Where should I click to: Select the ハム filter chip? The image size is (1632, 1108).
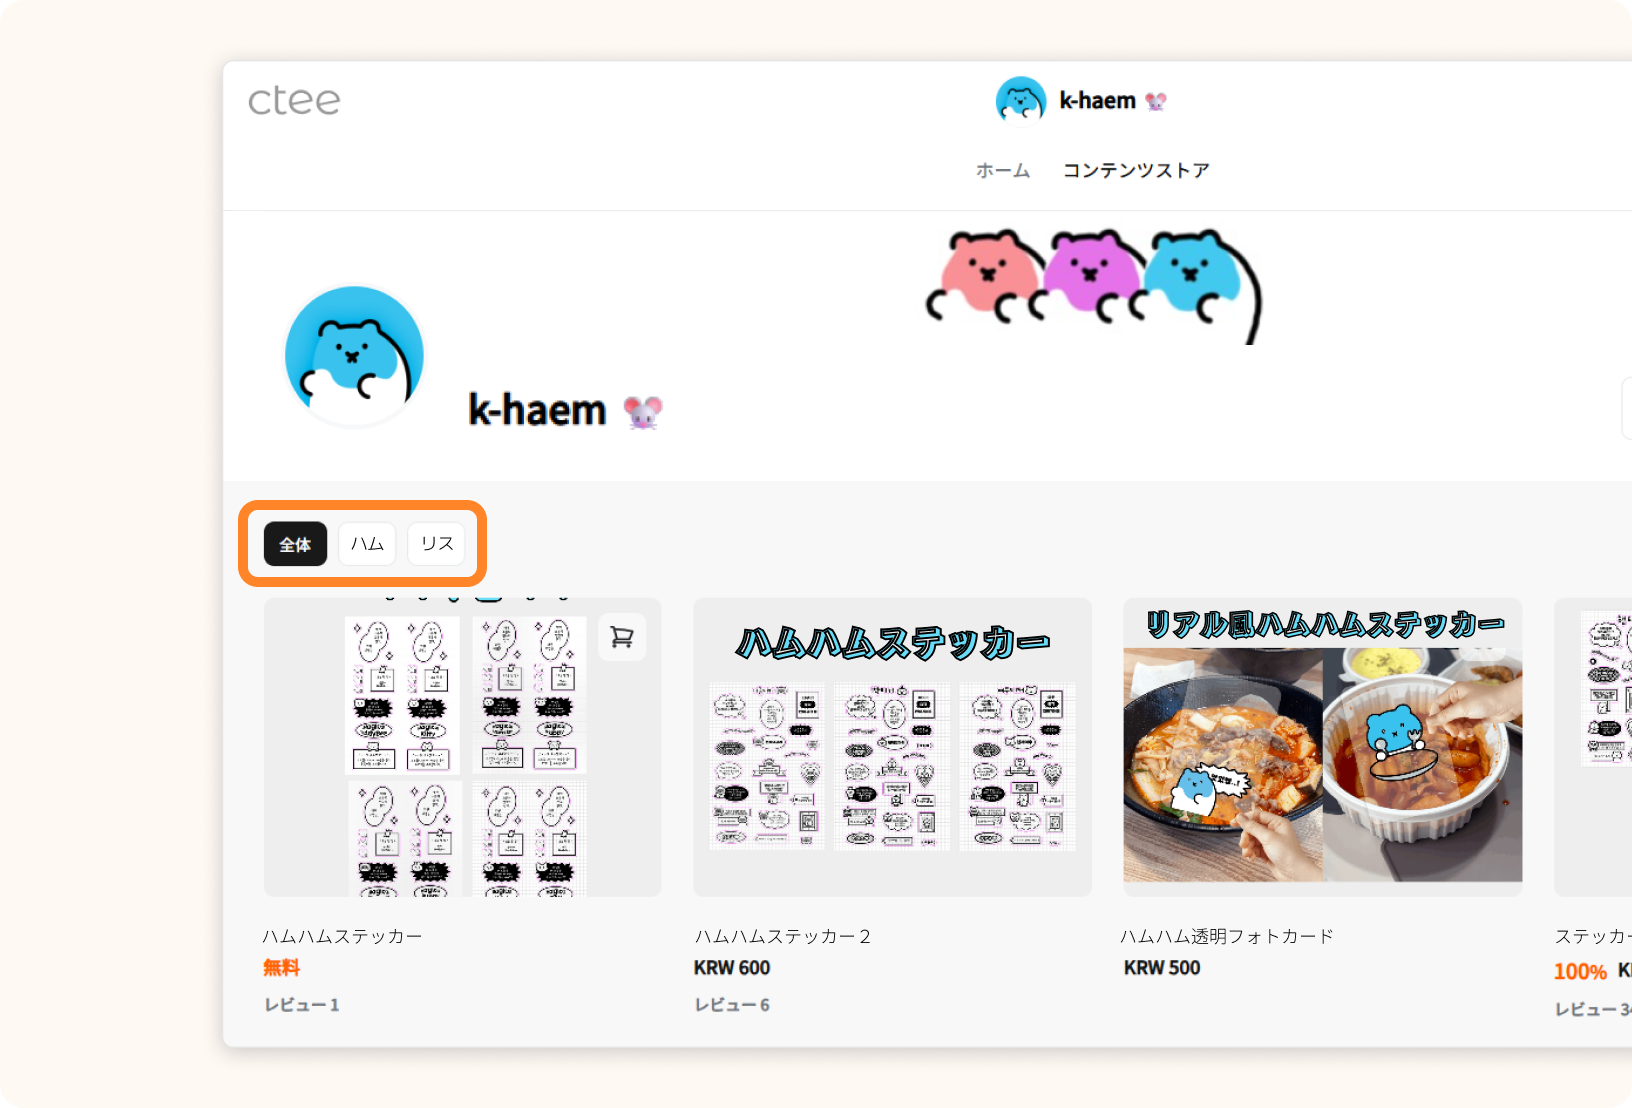(x=367, y=544)
